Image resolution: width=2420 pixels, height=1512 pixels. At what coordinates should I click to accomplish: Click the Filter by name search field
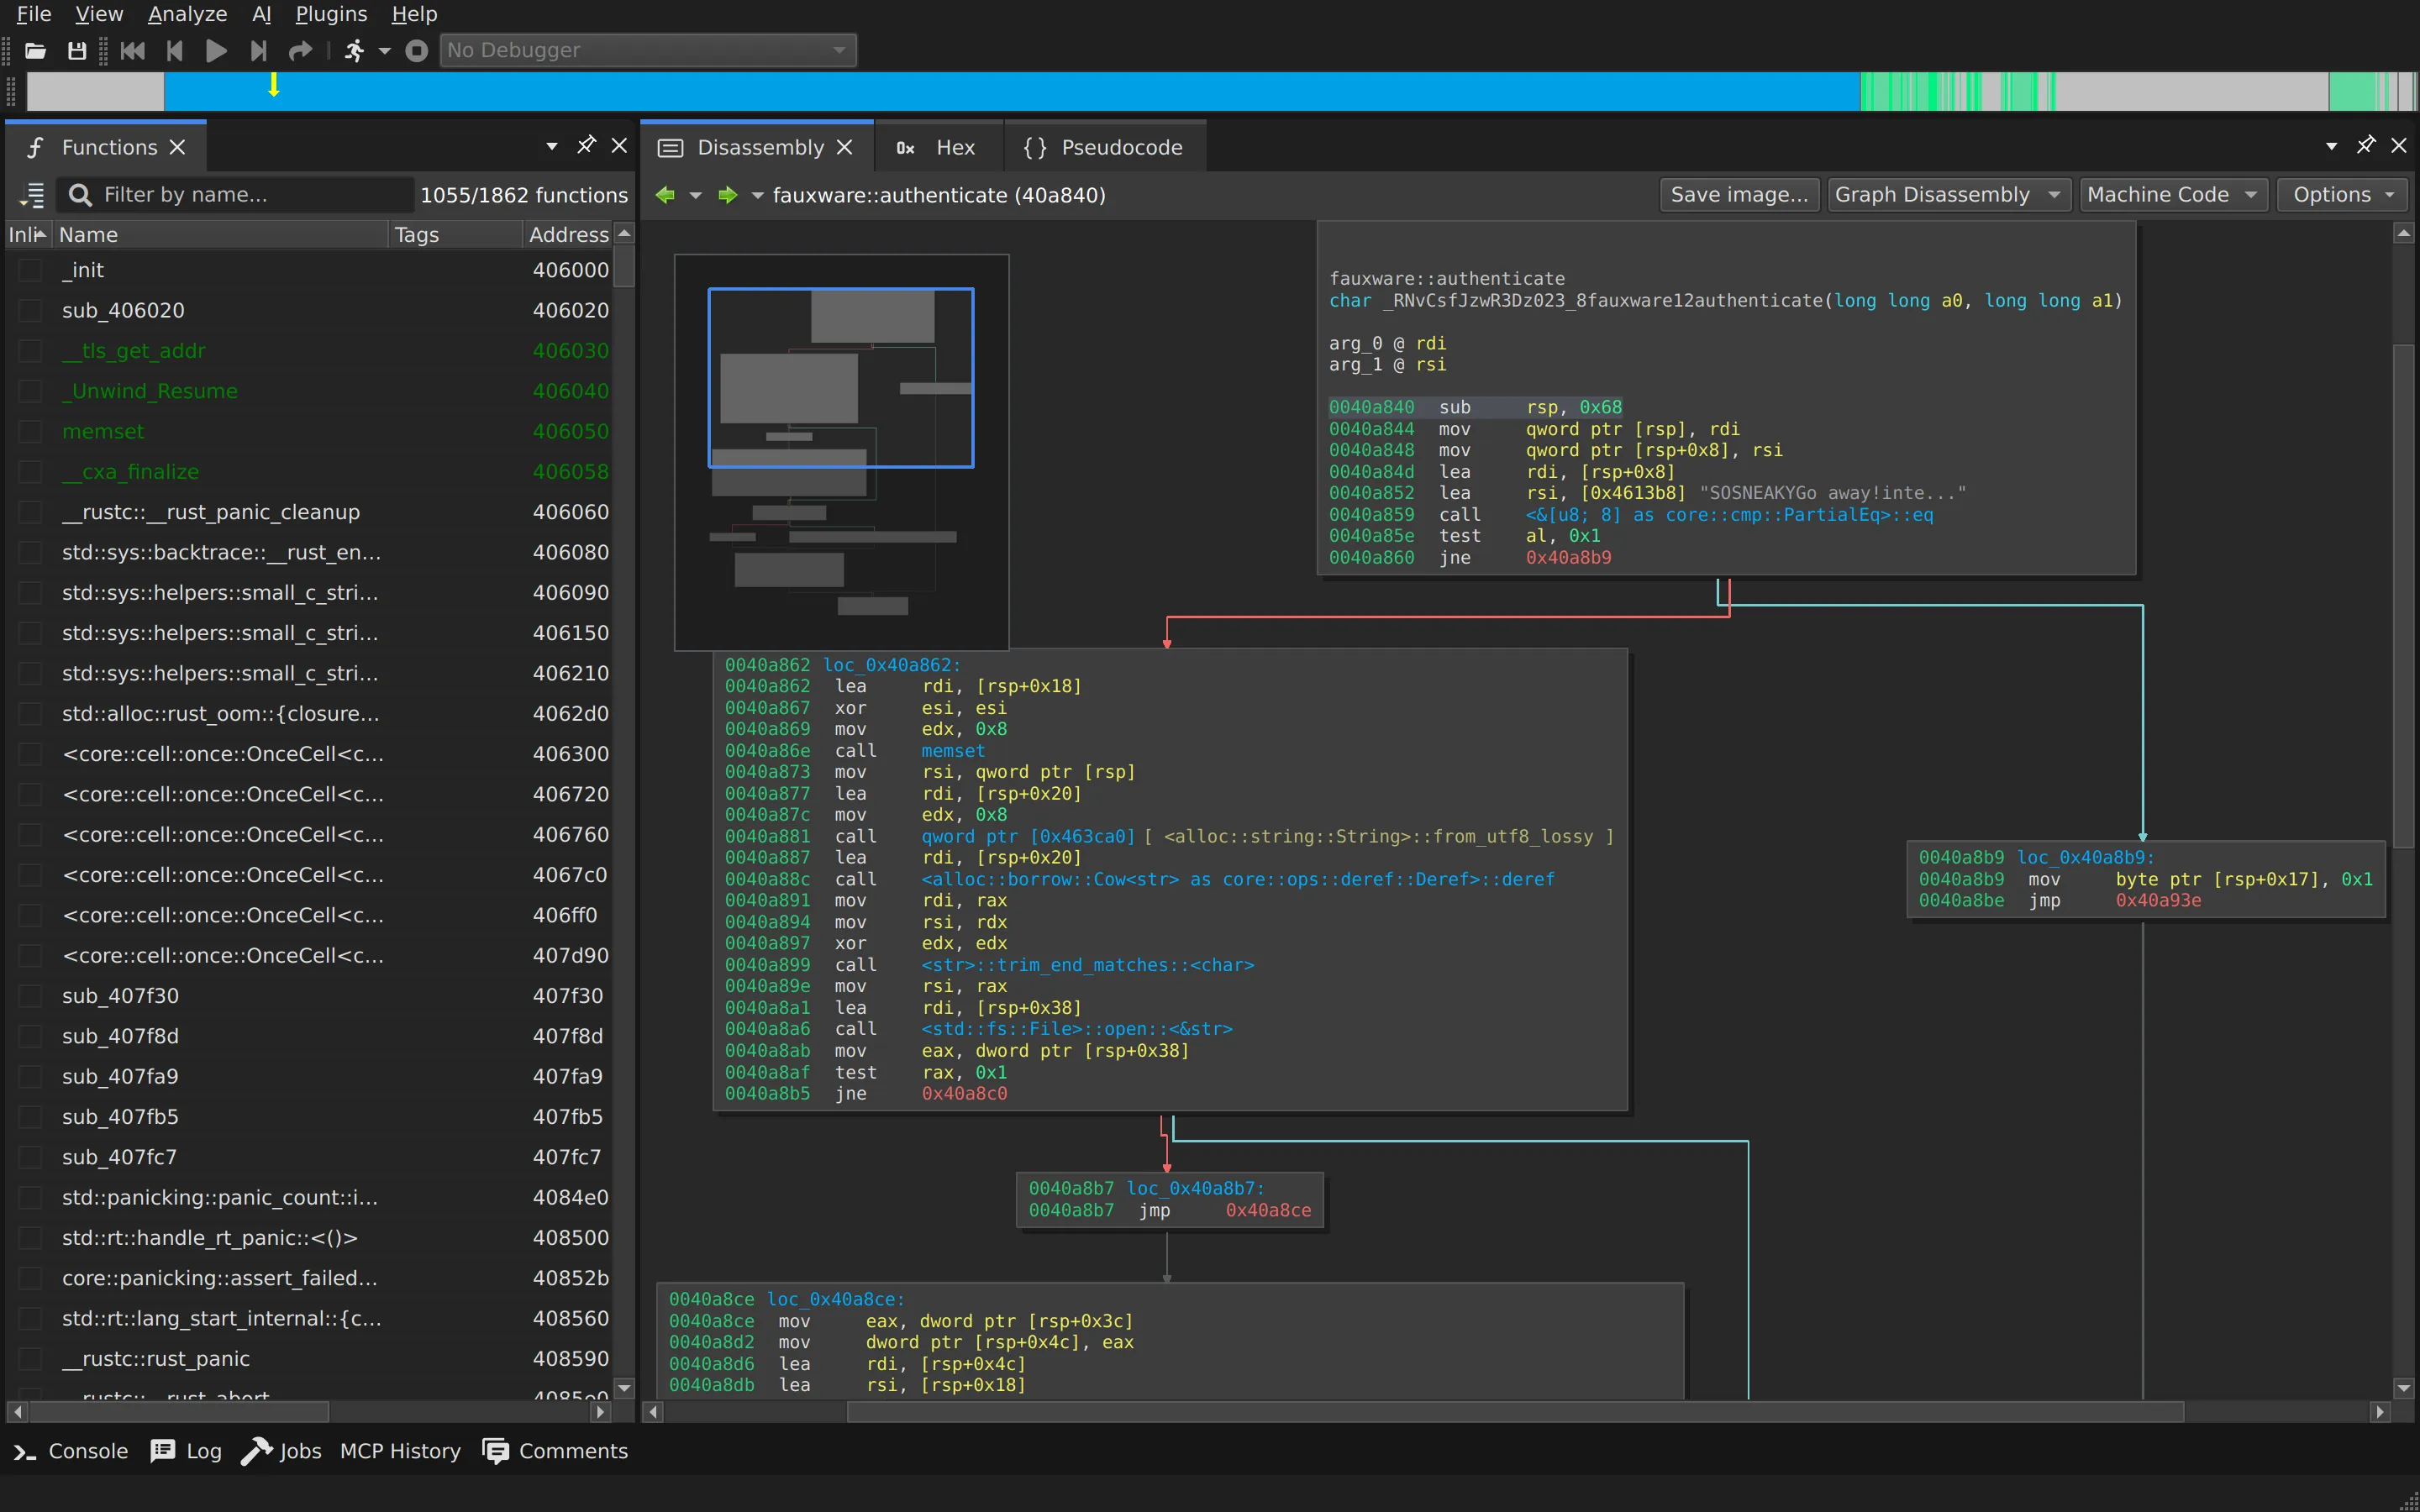[235, 194]
